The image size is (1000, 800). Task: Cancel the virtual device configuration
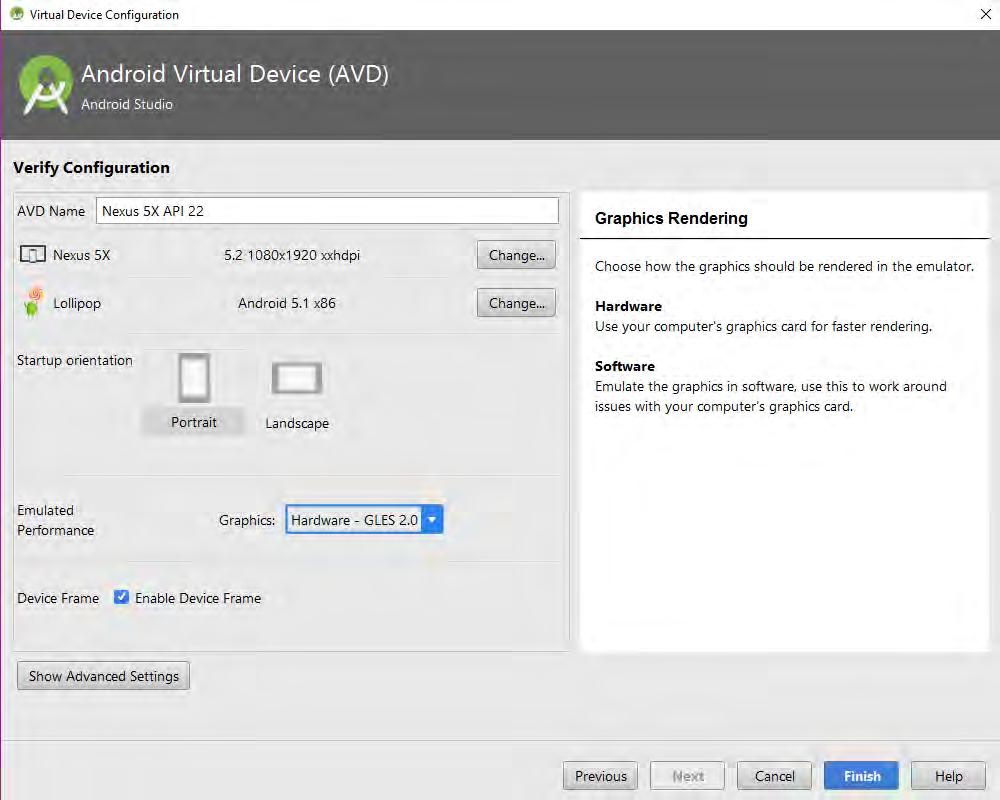[x=774, y=776]
